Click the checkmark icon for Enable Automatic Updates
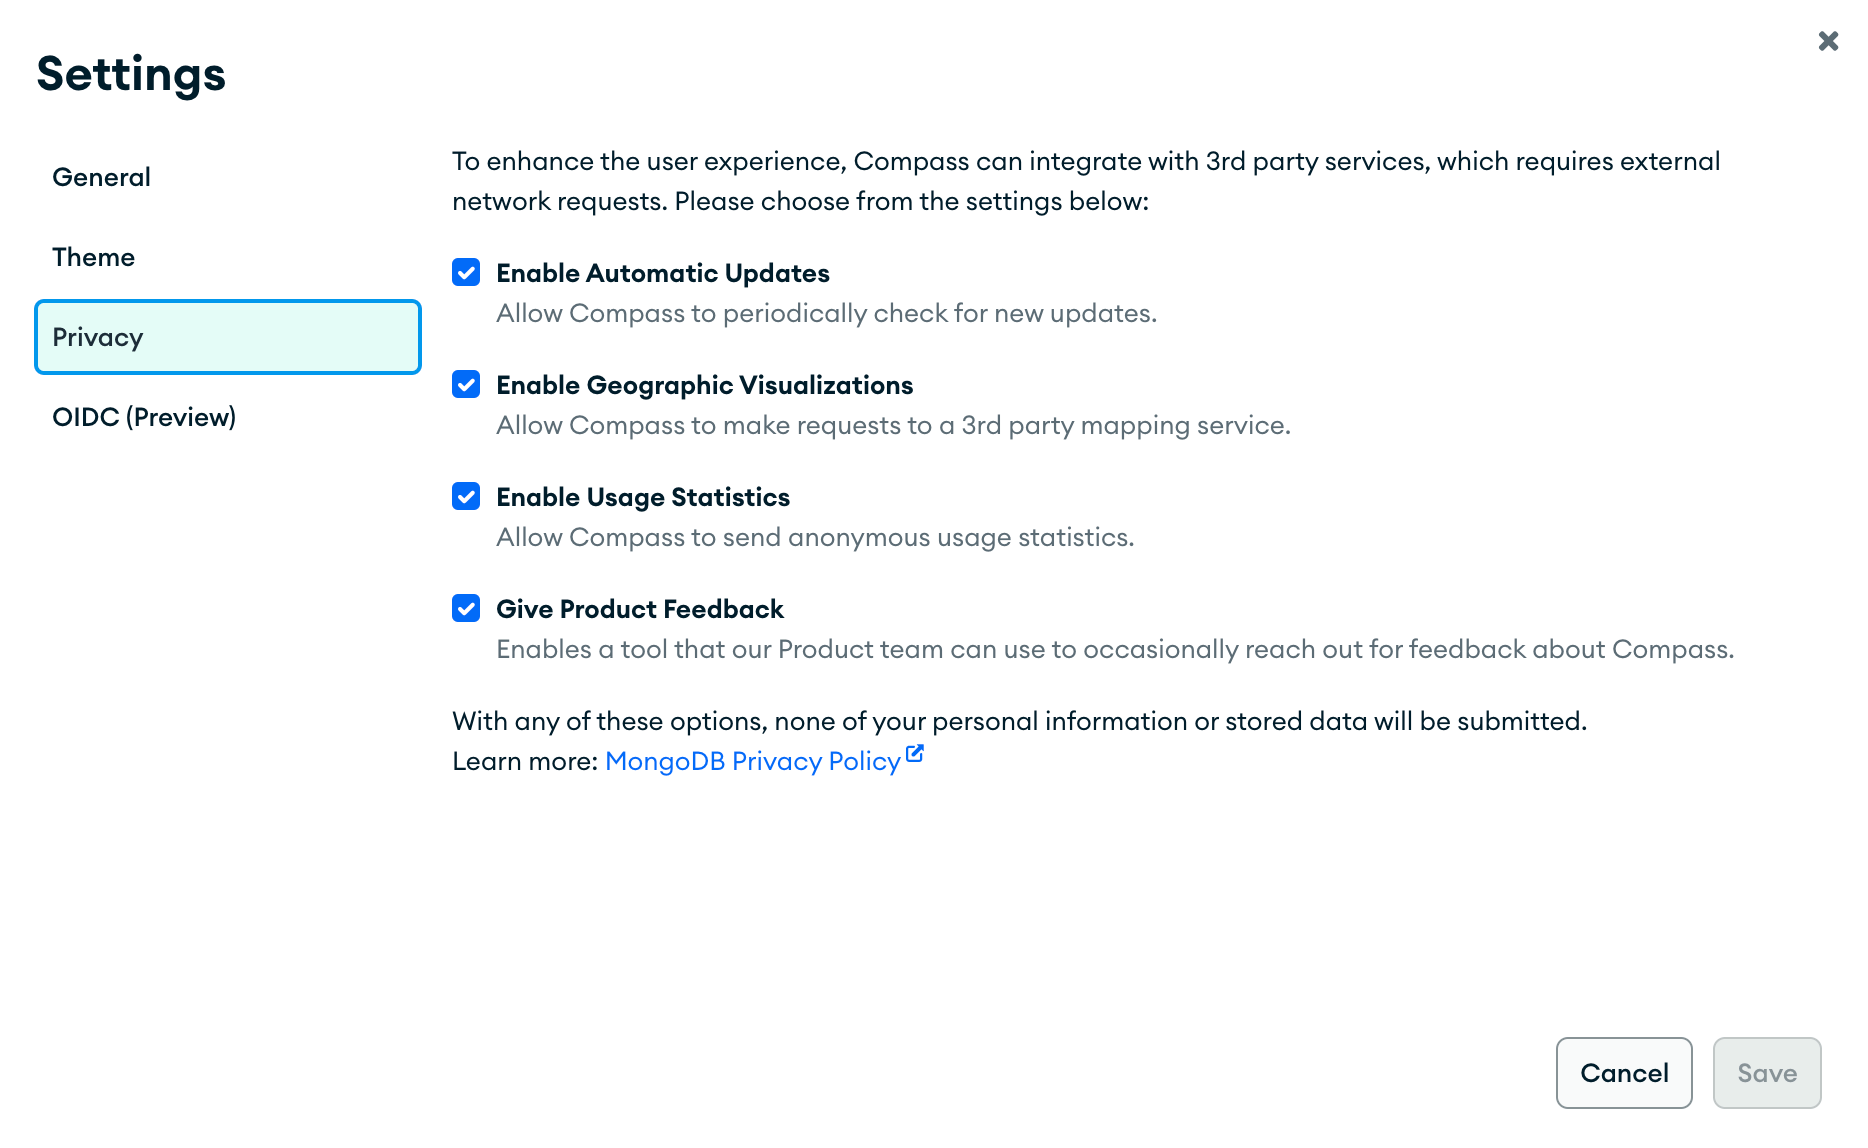The height and width of the screenshot is (1148, 1868). [466, 272]
